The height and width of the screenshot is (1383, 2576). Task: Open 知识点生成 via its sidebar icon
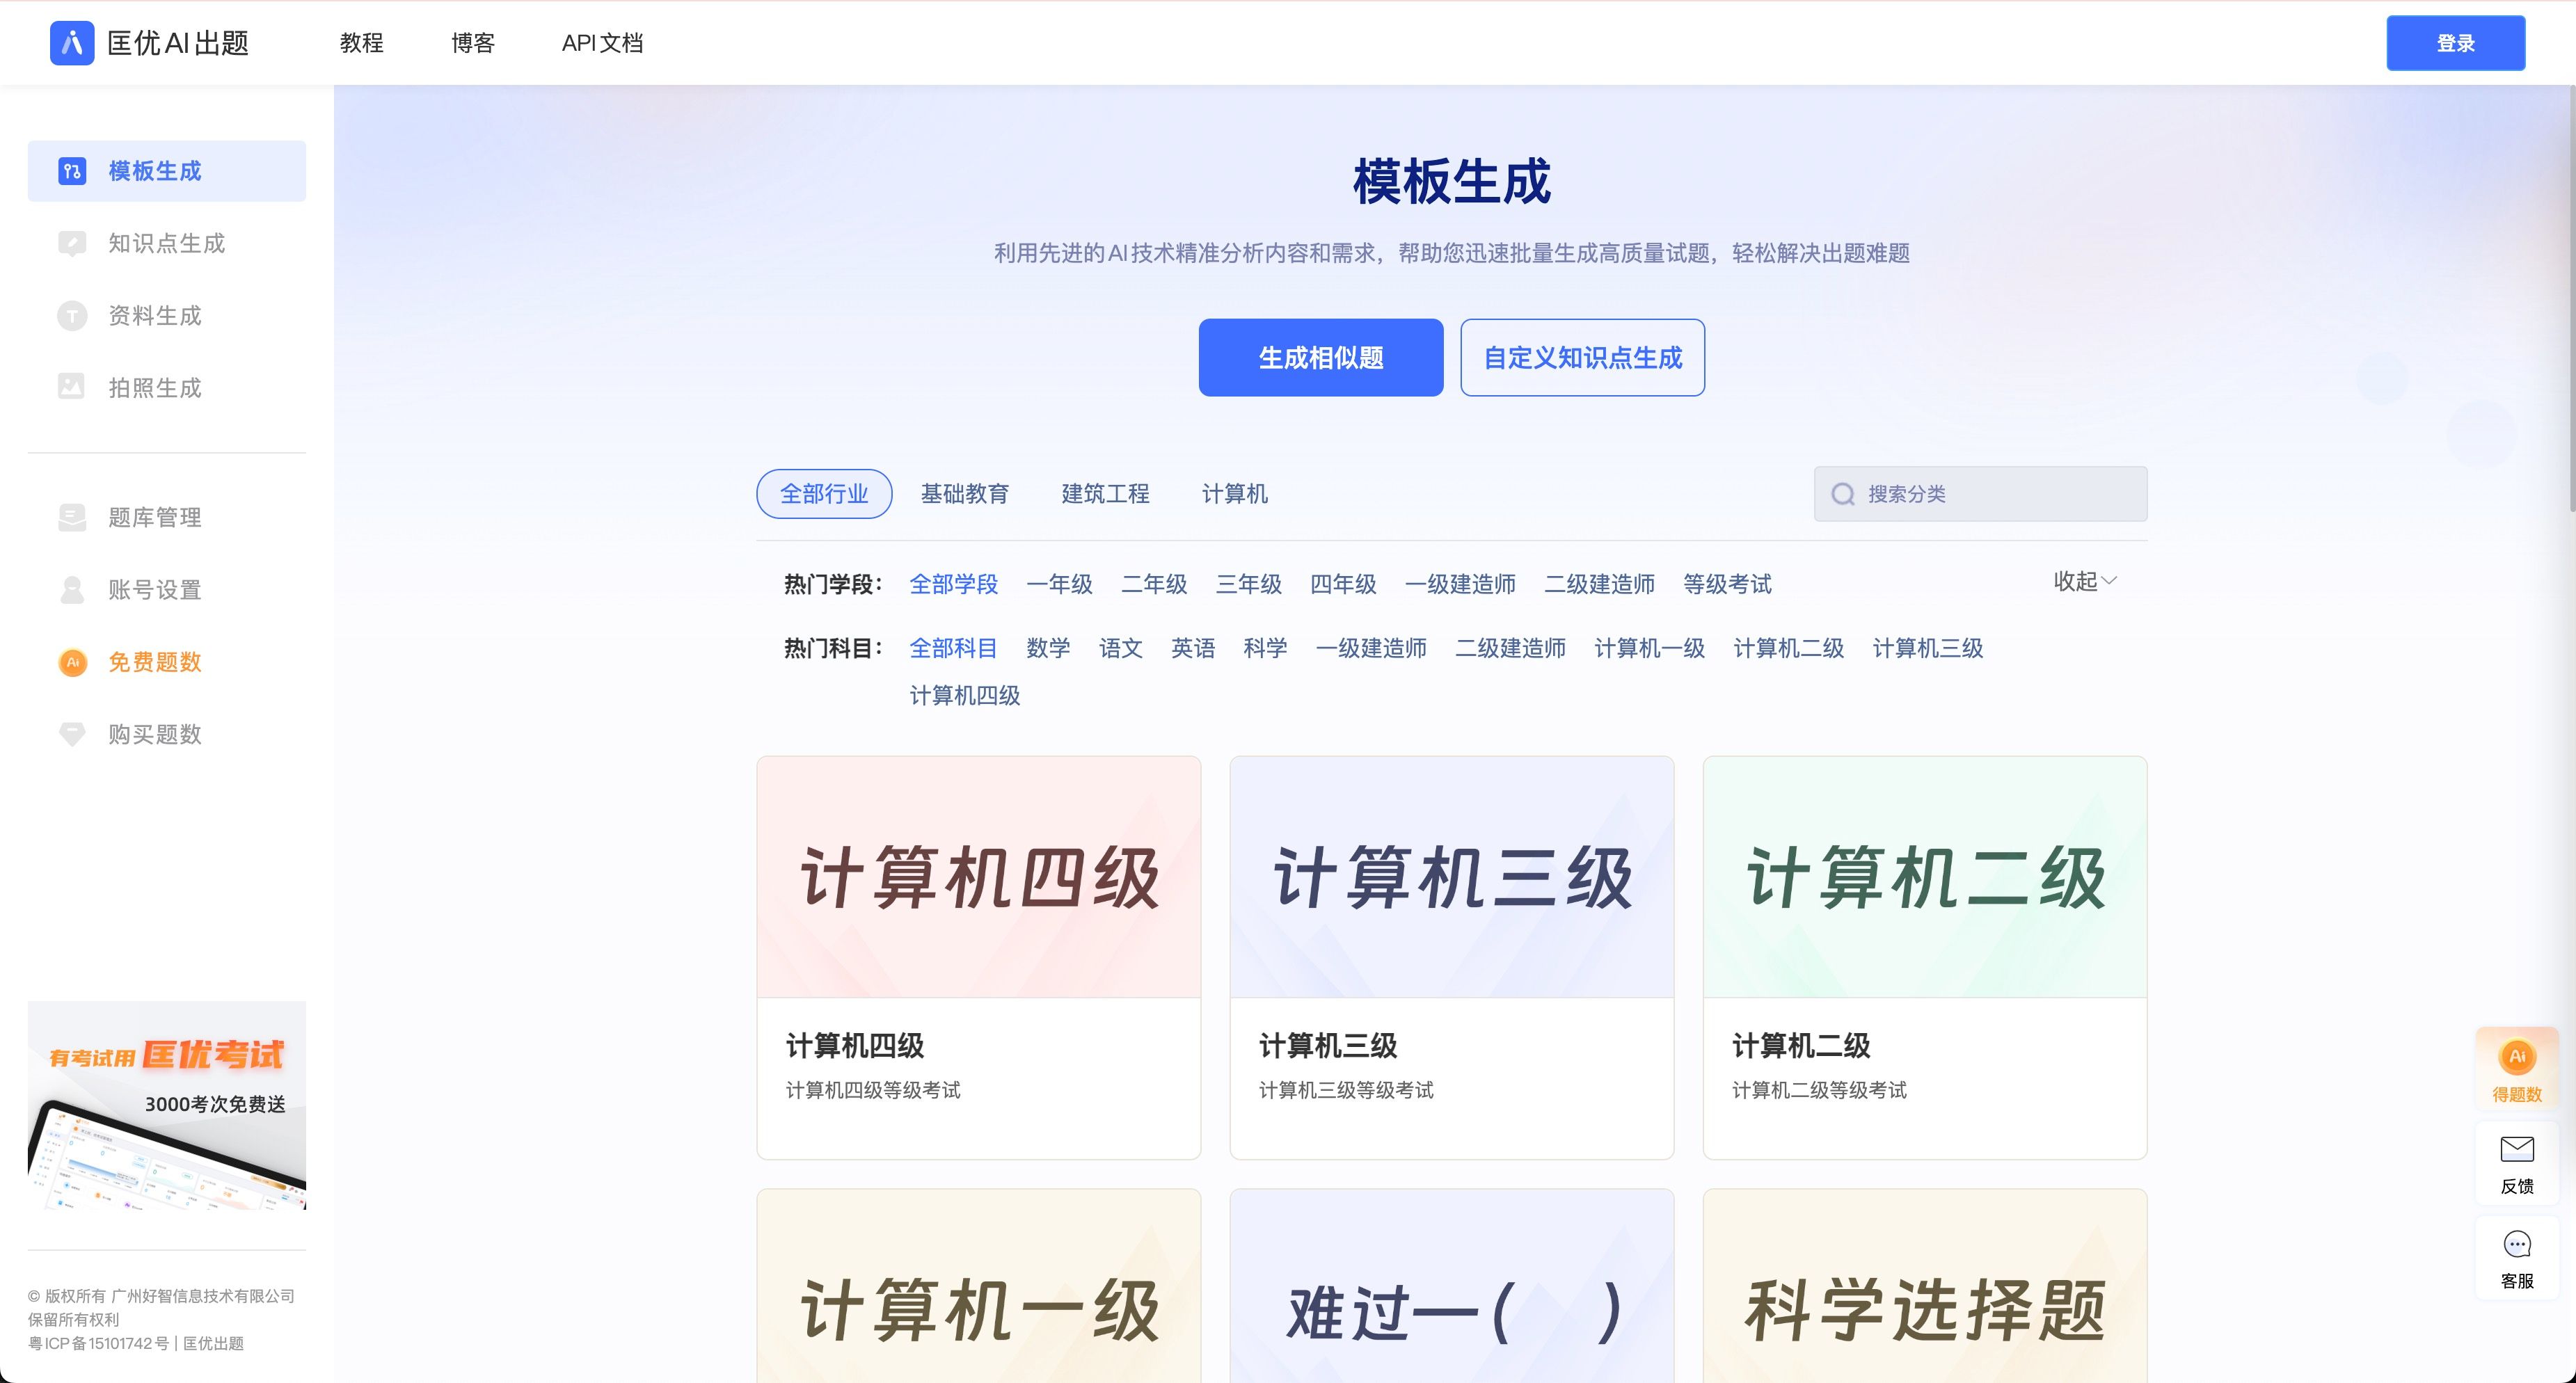click(71, 243)
